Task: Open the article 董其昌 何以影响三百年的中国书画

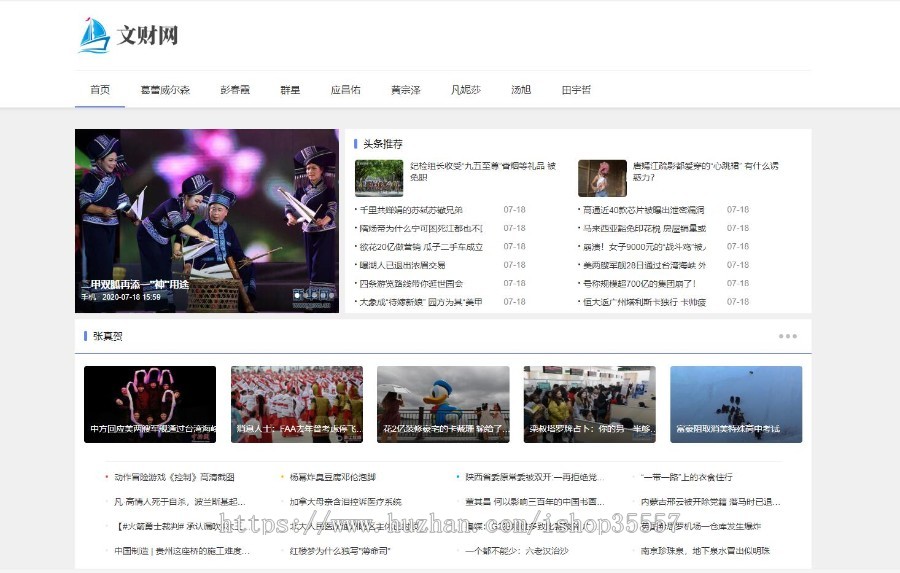Action: coord(534,502)
